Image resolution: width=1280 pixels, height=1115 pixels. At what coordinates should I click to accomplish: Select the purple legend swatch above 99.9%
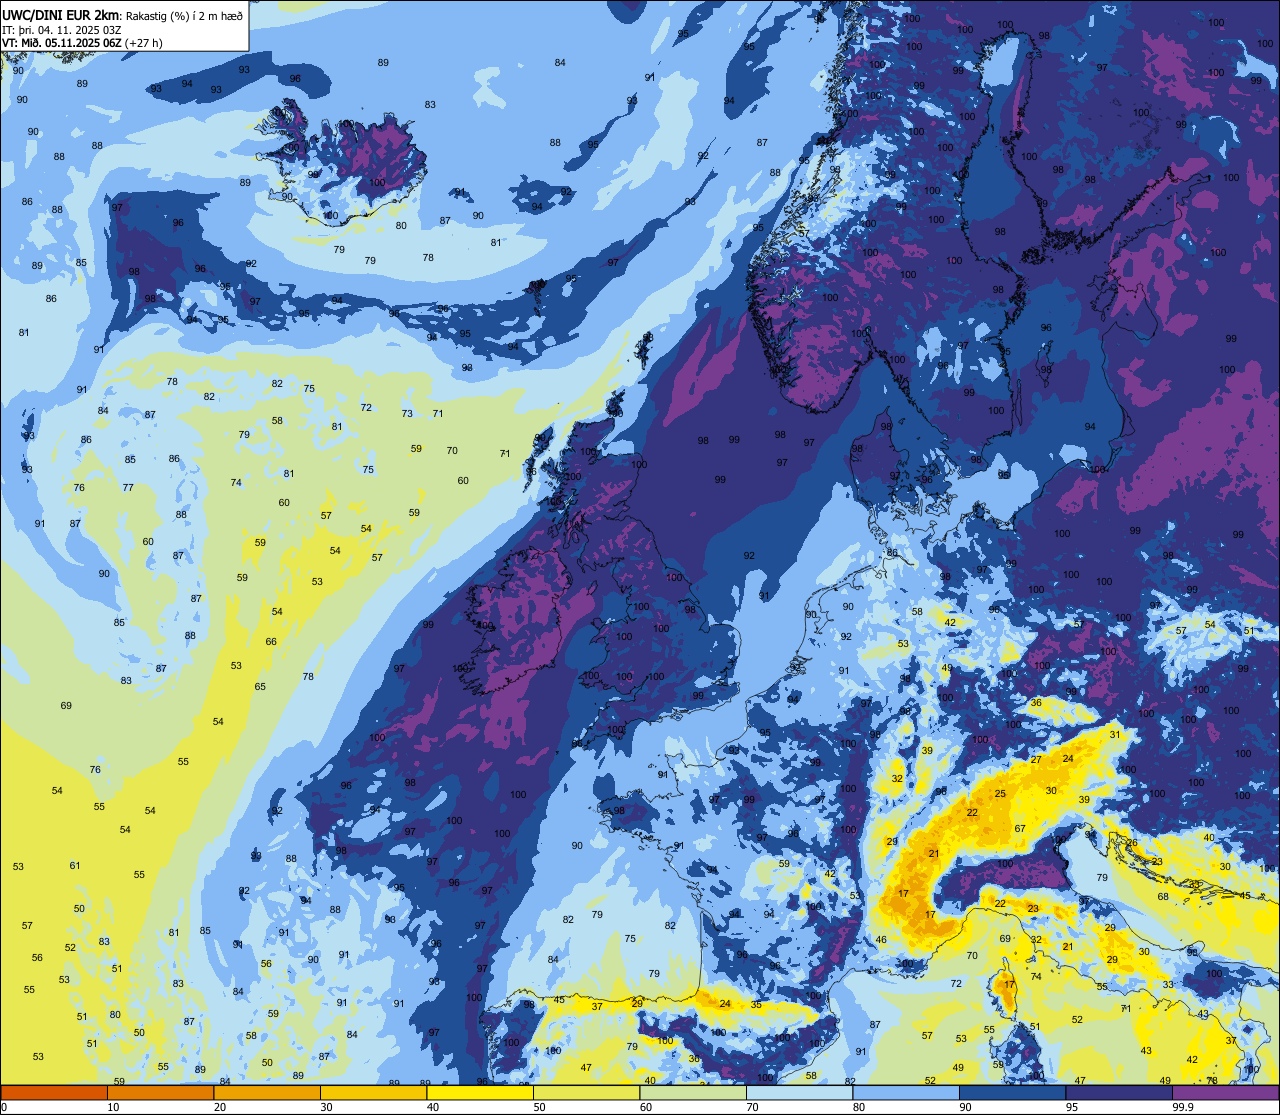coord(1225,1092)
